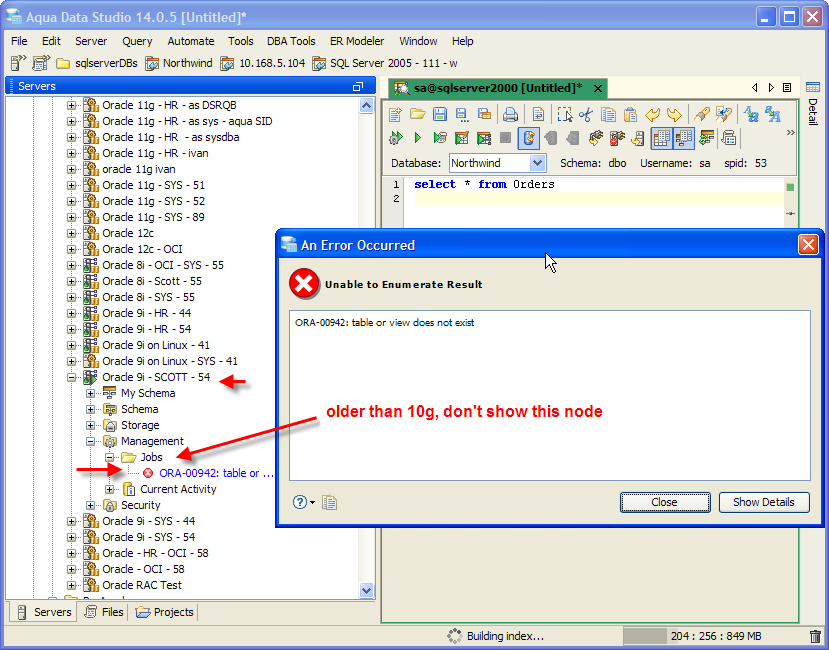This screenshot has height=650, width=829.
Task: Expand the Current Activity node
Action: coord(109,489)
